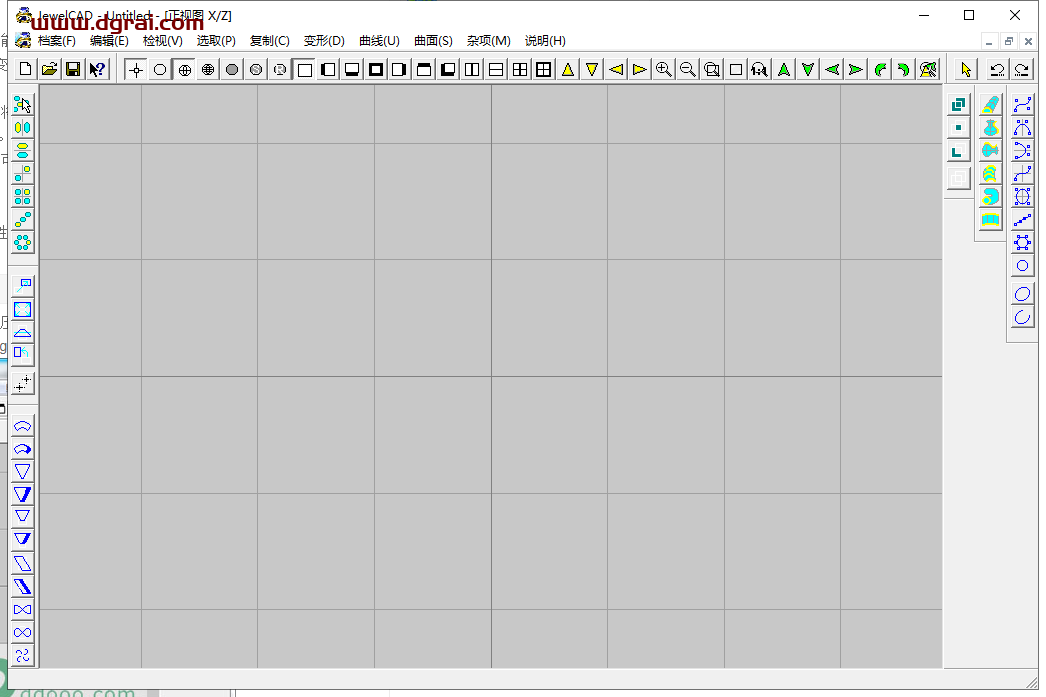The width and height of the screenshot is (1046, 697).
Task: Switch to the R-marked render view mode
Action: pos(280,69)
